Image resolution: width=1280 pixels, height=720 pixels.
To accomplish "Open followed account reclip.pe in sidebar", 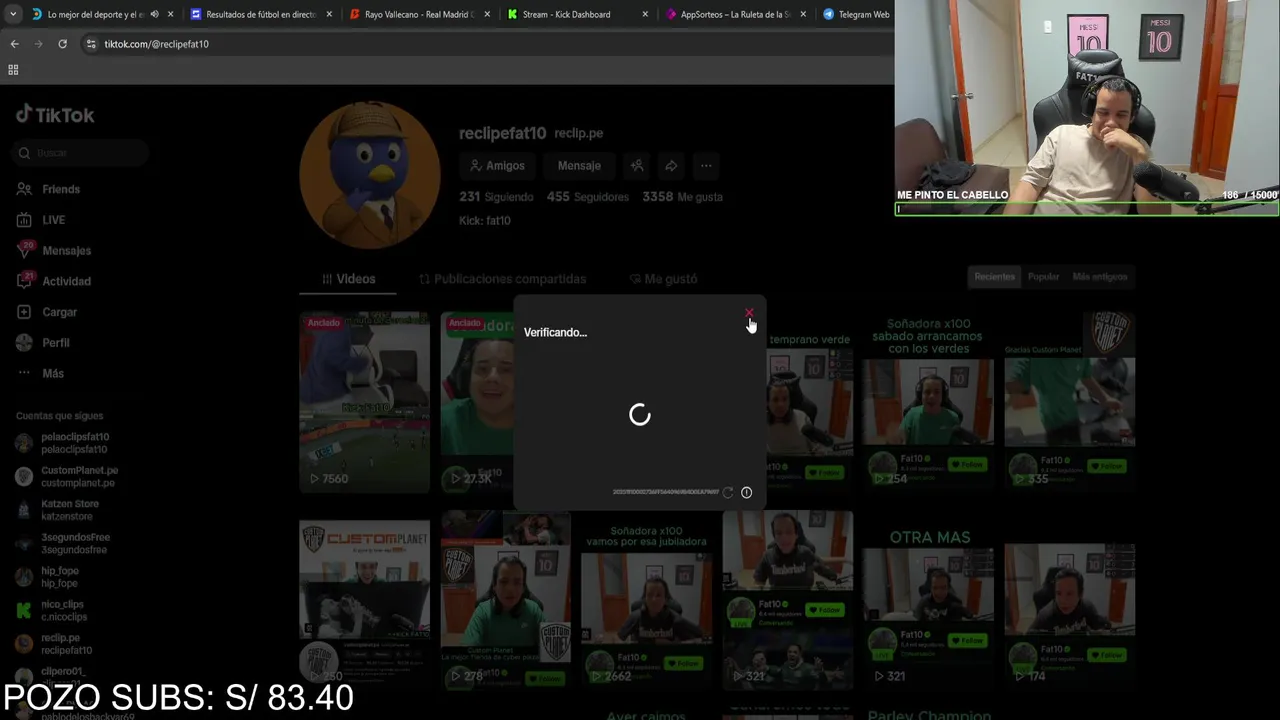I will pos(54,644).
